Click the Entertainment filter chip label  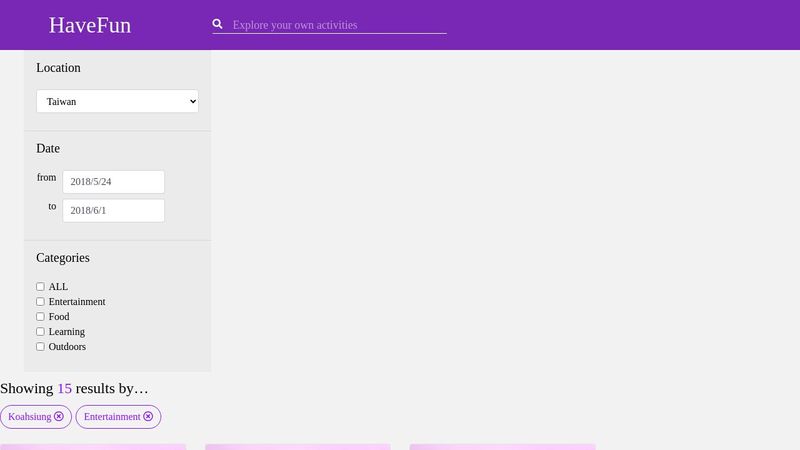tap(112, 417)
